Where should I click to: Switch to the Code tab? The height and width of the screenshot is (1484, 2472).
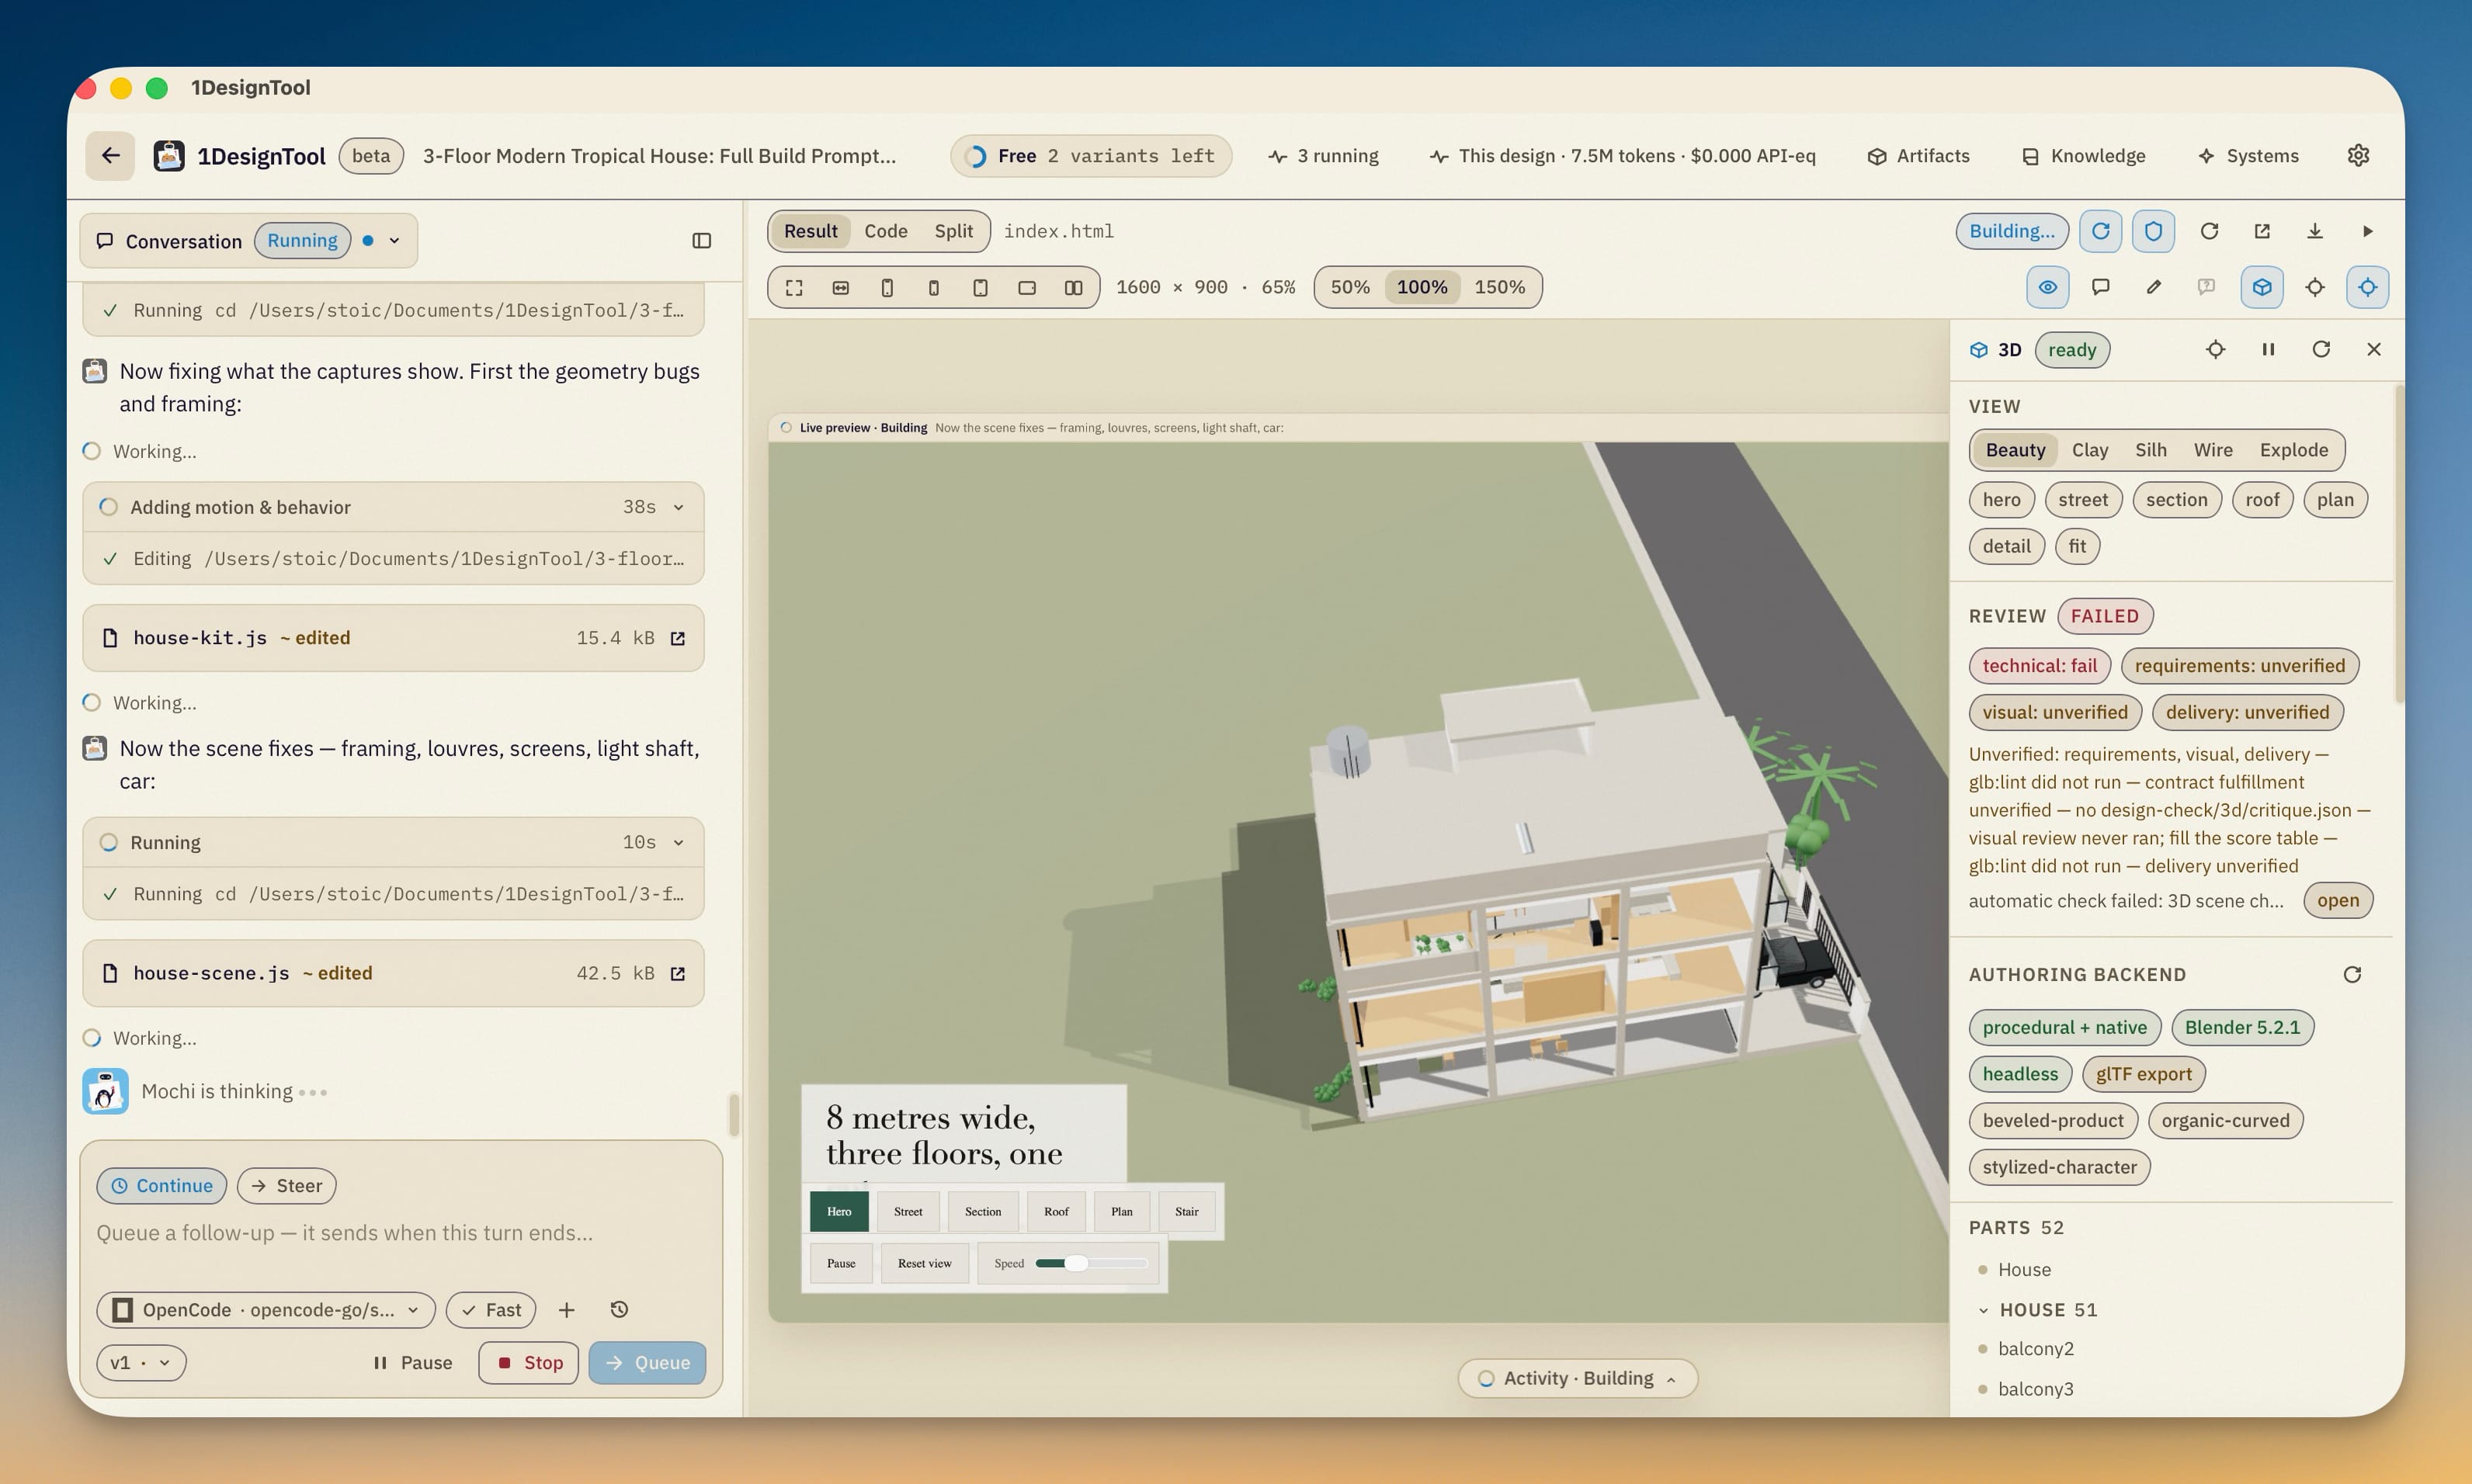pos(886,231)
